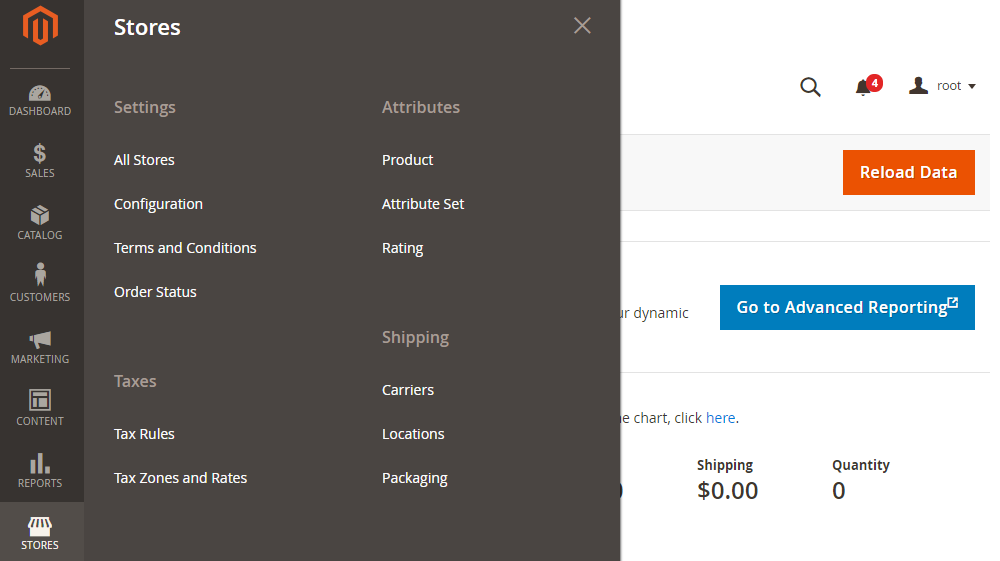1000x561 pixels.
Task: Open shipping Carriers
Action: pyautogui.click(x=408, y=390)
